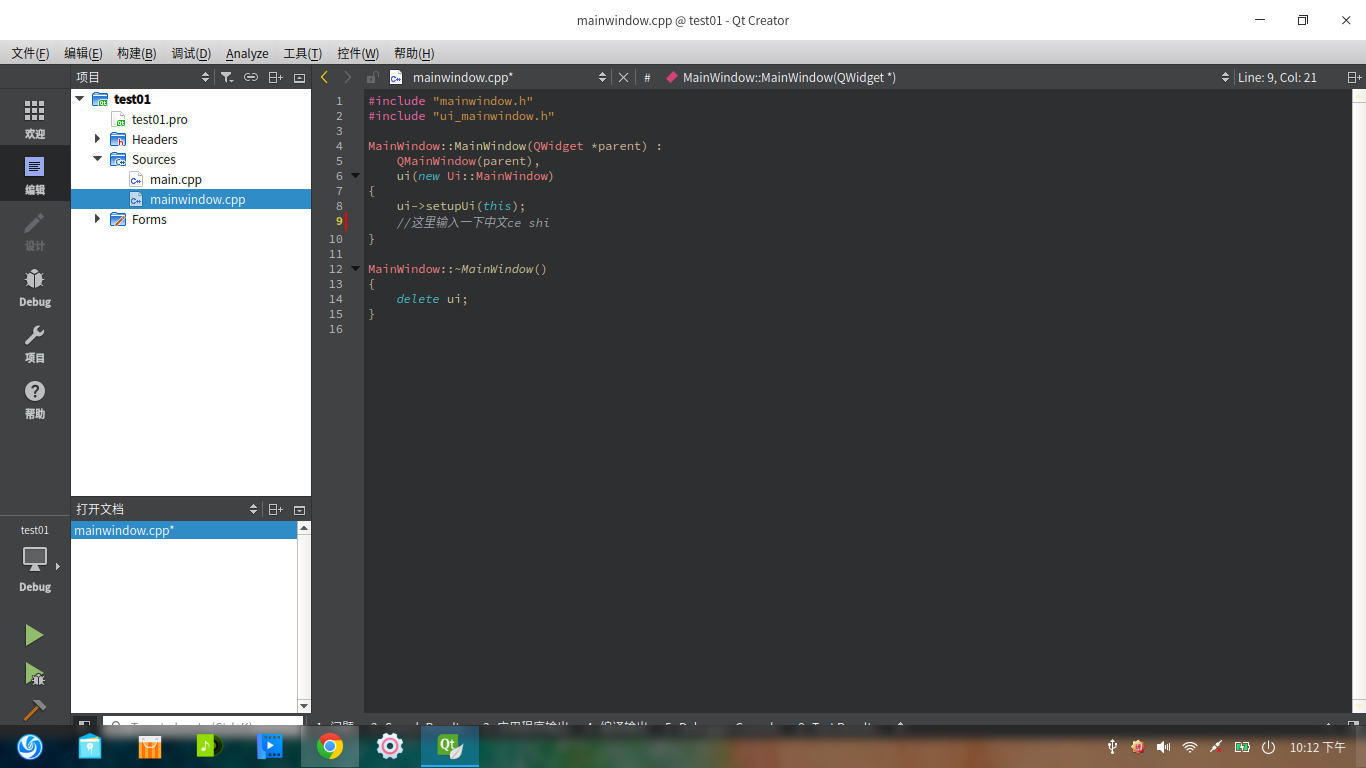Collapse the Sources folder
1366x768 pixels.
pyautogui.click(x=97, y=159)
